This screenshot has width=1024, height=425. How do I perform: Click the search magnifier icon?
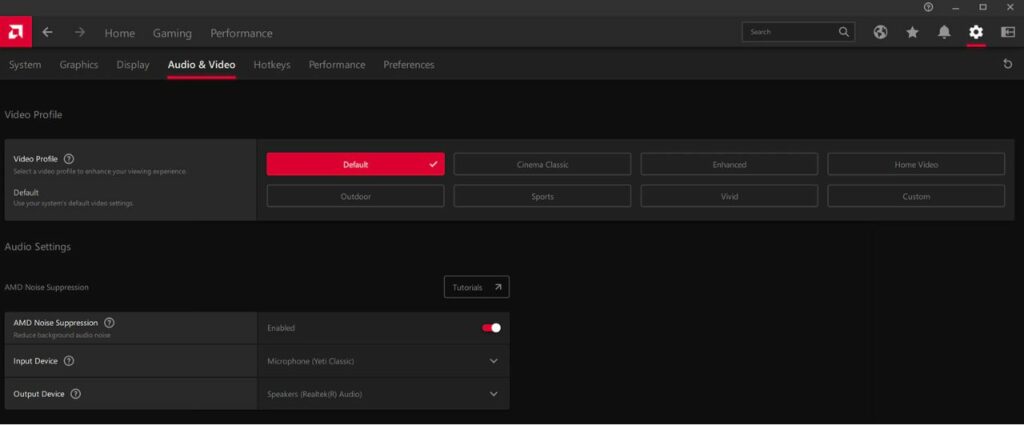tap(844, 31)
